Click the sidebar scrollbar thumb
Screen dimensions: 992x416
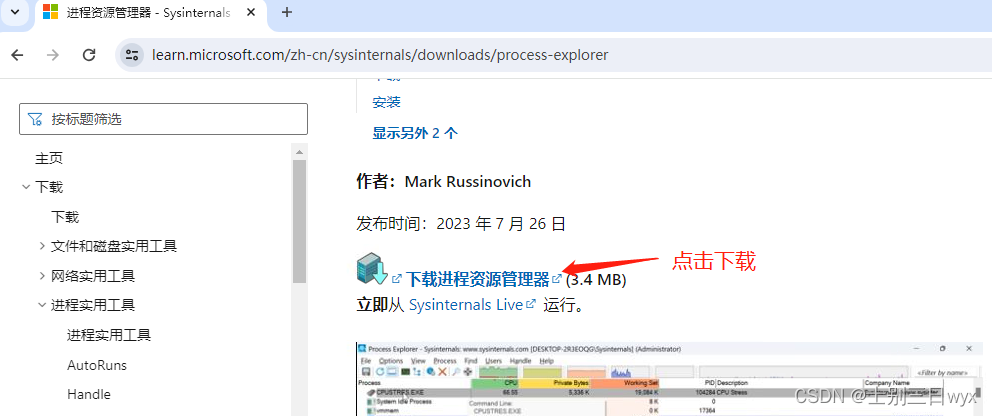[299, 221]
